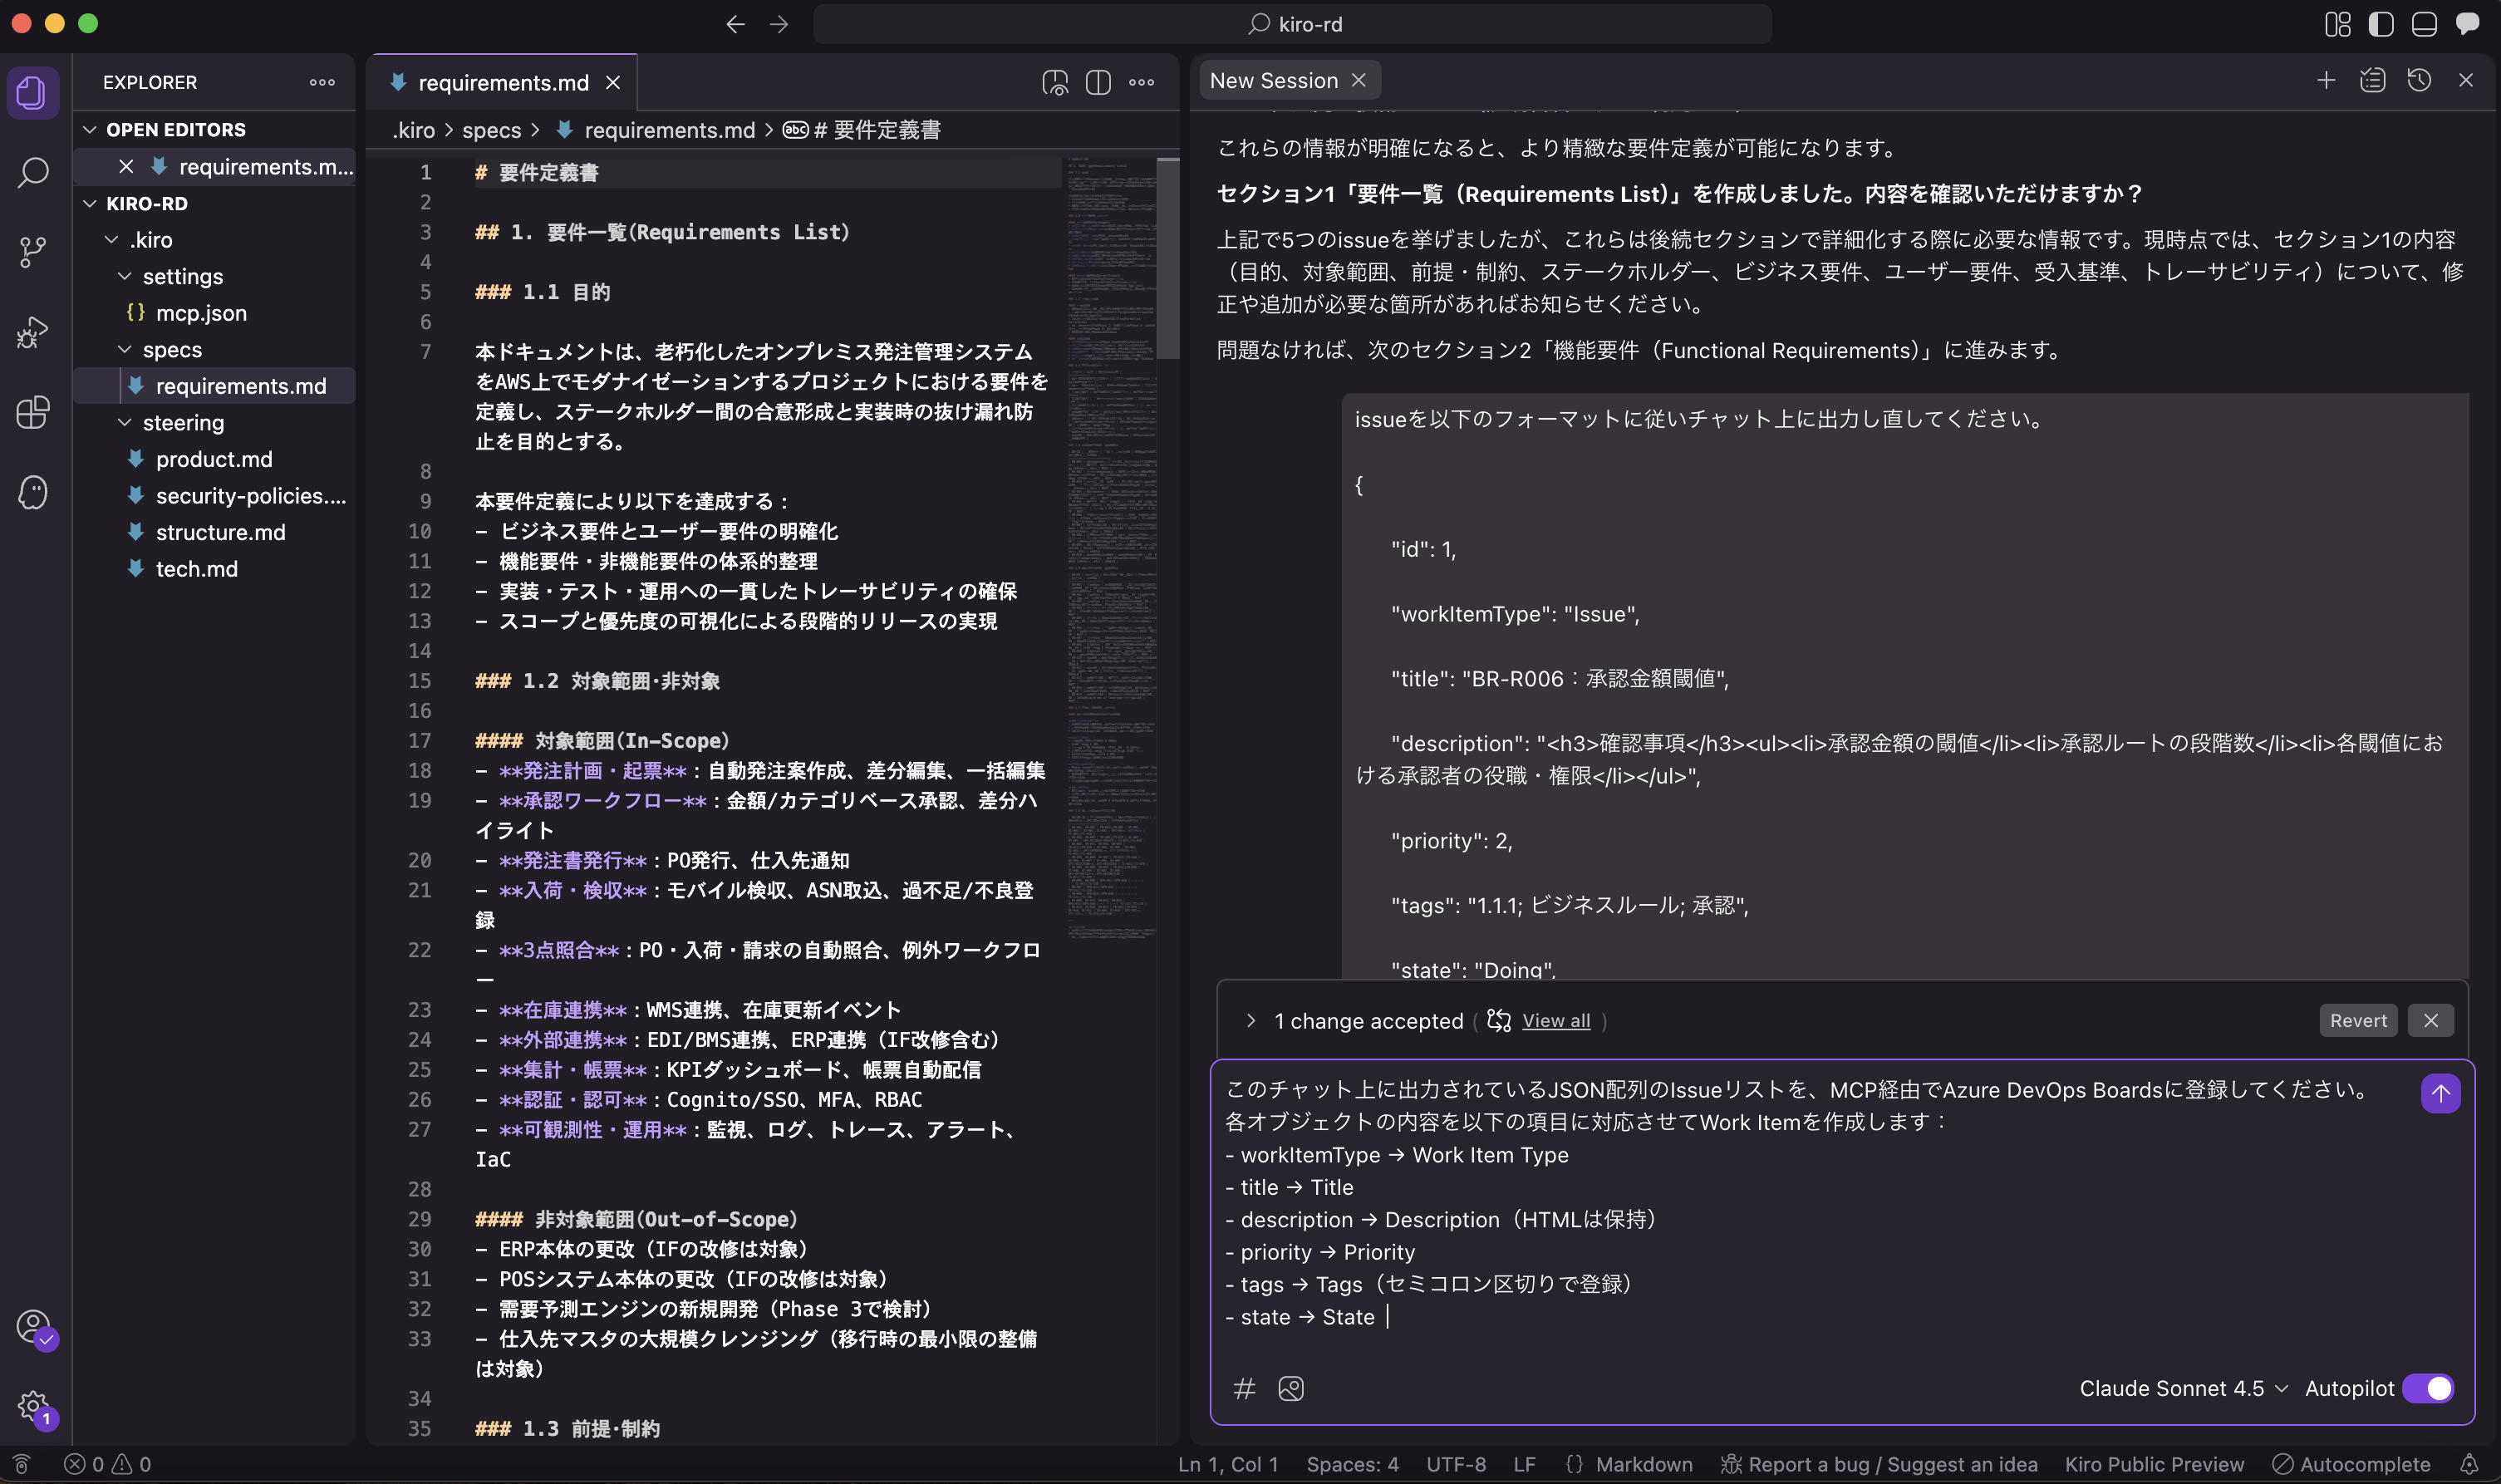Viewport: 2501px width, 1484px height.
Task: Toggle the Autopilot switch off
Action: (x=2428, y=1388)
